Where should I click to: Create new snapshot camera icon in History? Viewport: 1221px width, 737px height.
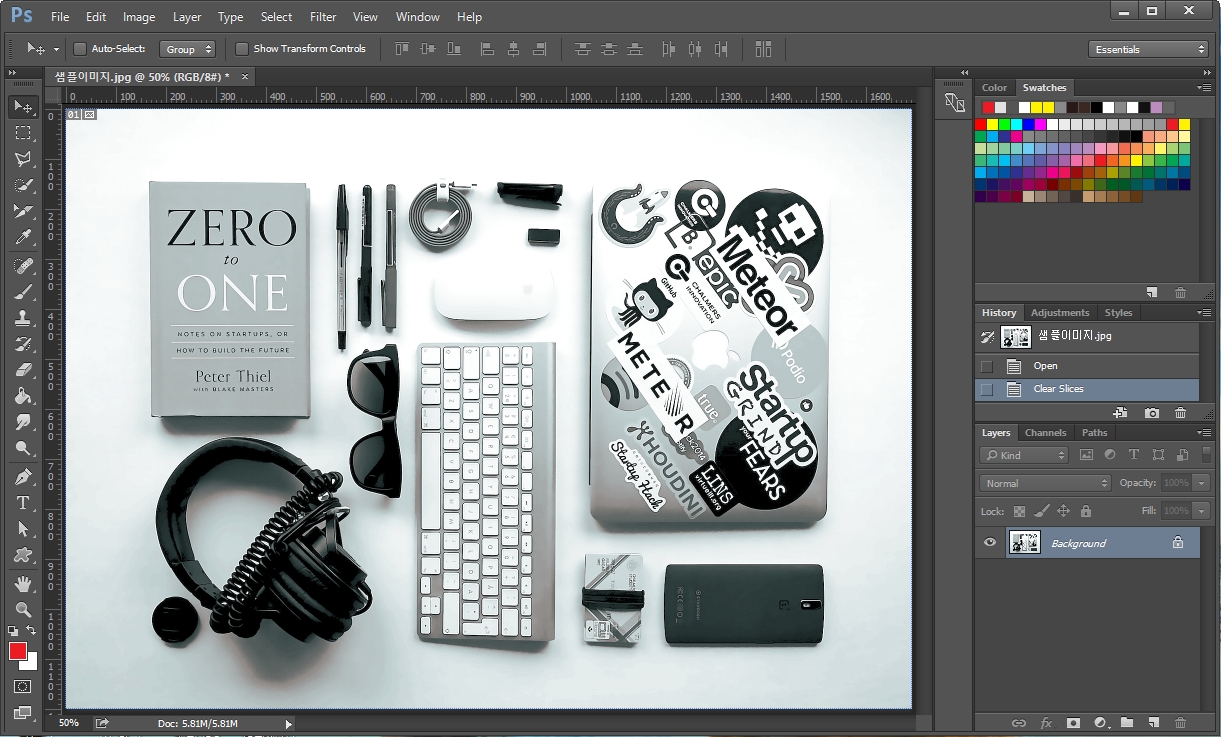[1152, 413]
